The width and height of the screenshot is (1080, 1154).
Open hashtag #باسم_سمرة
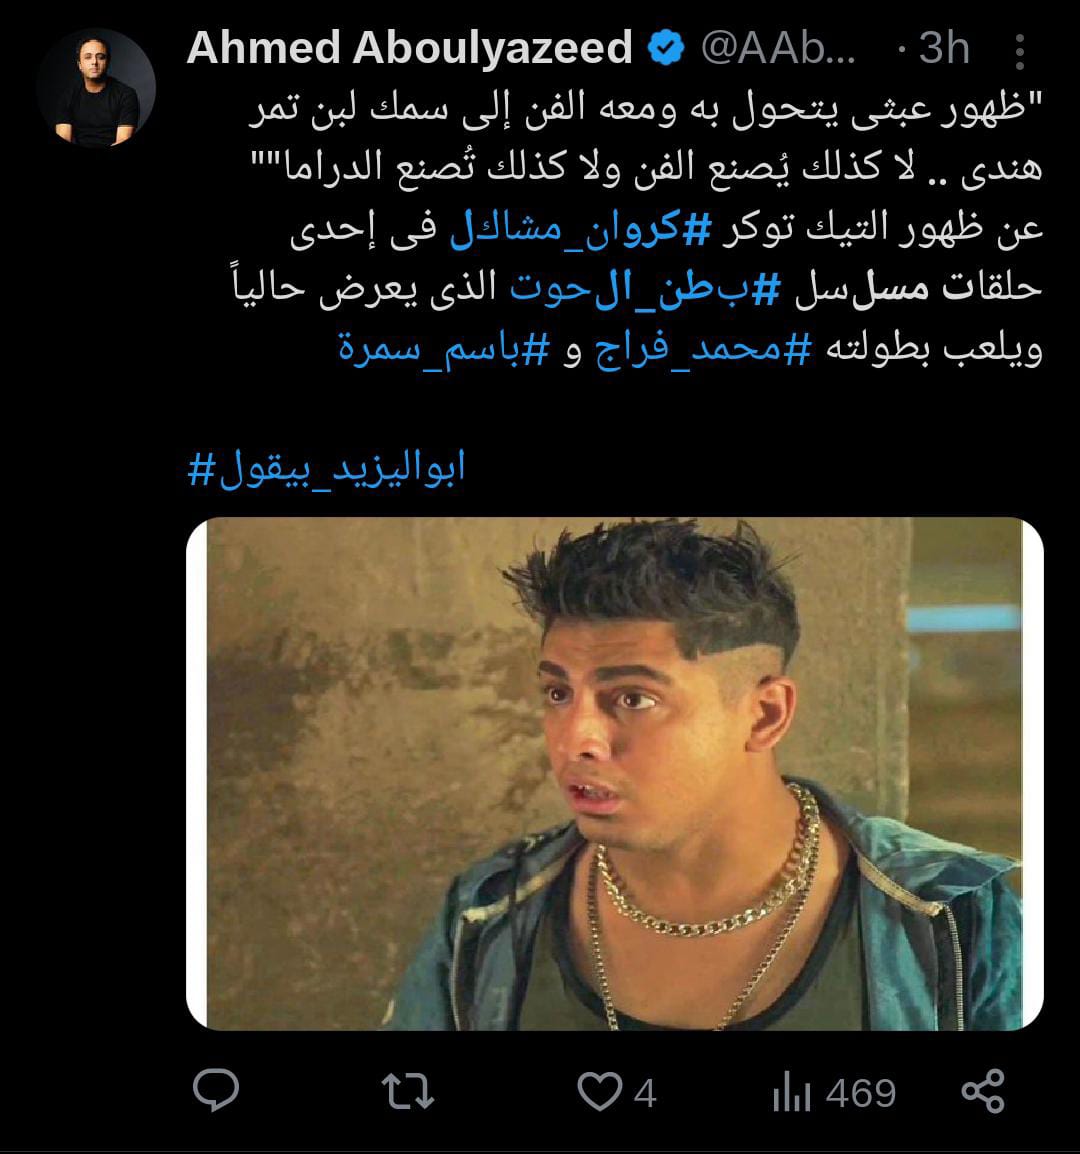click(x=444, y=347)
